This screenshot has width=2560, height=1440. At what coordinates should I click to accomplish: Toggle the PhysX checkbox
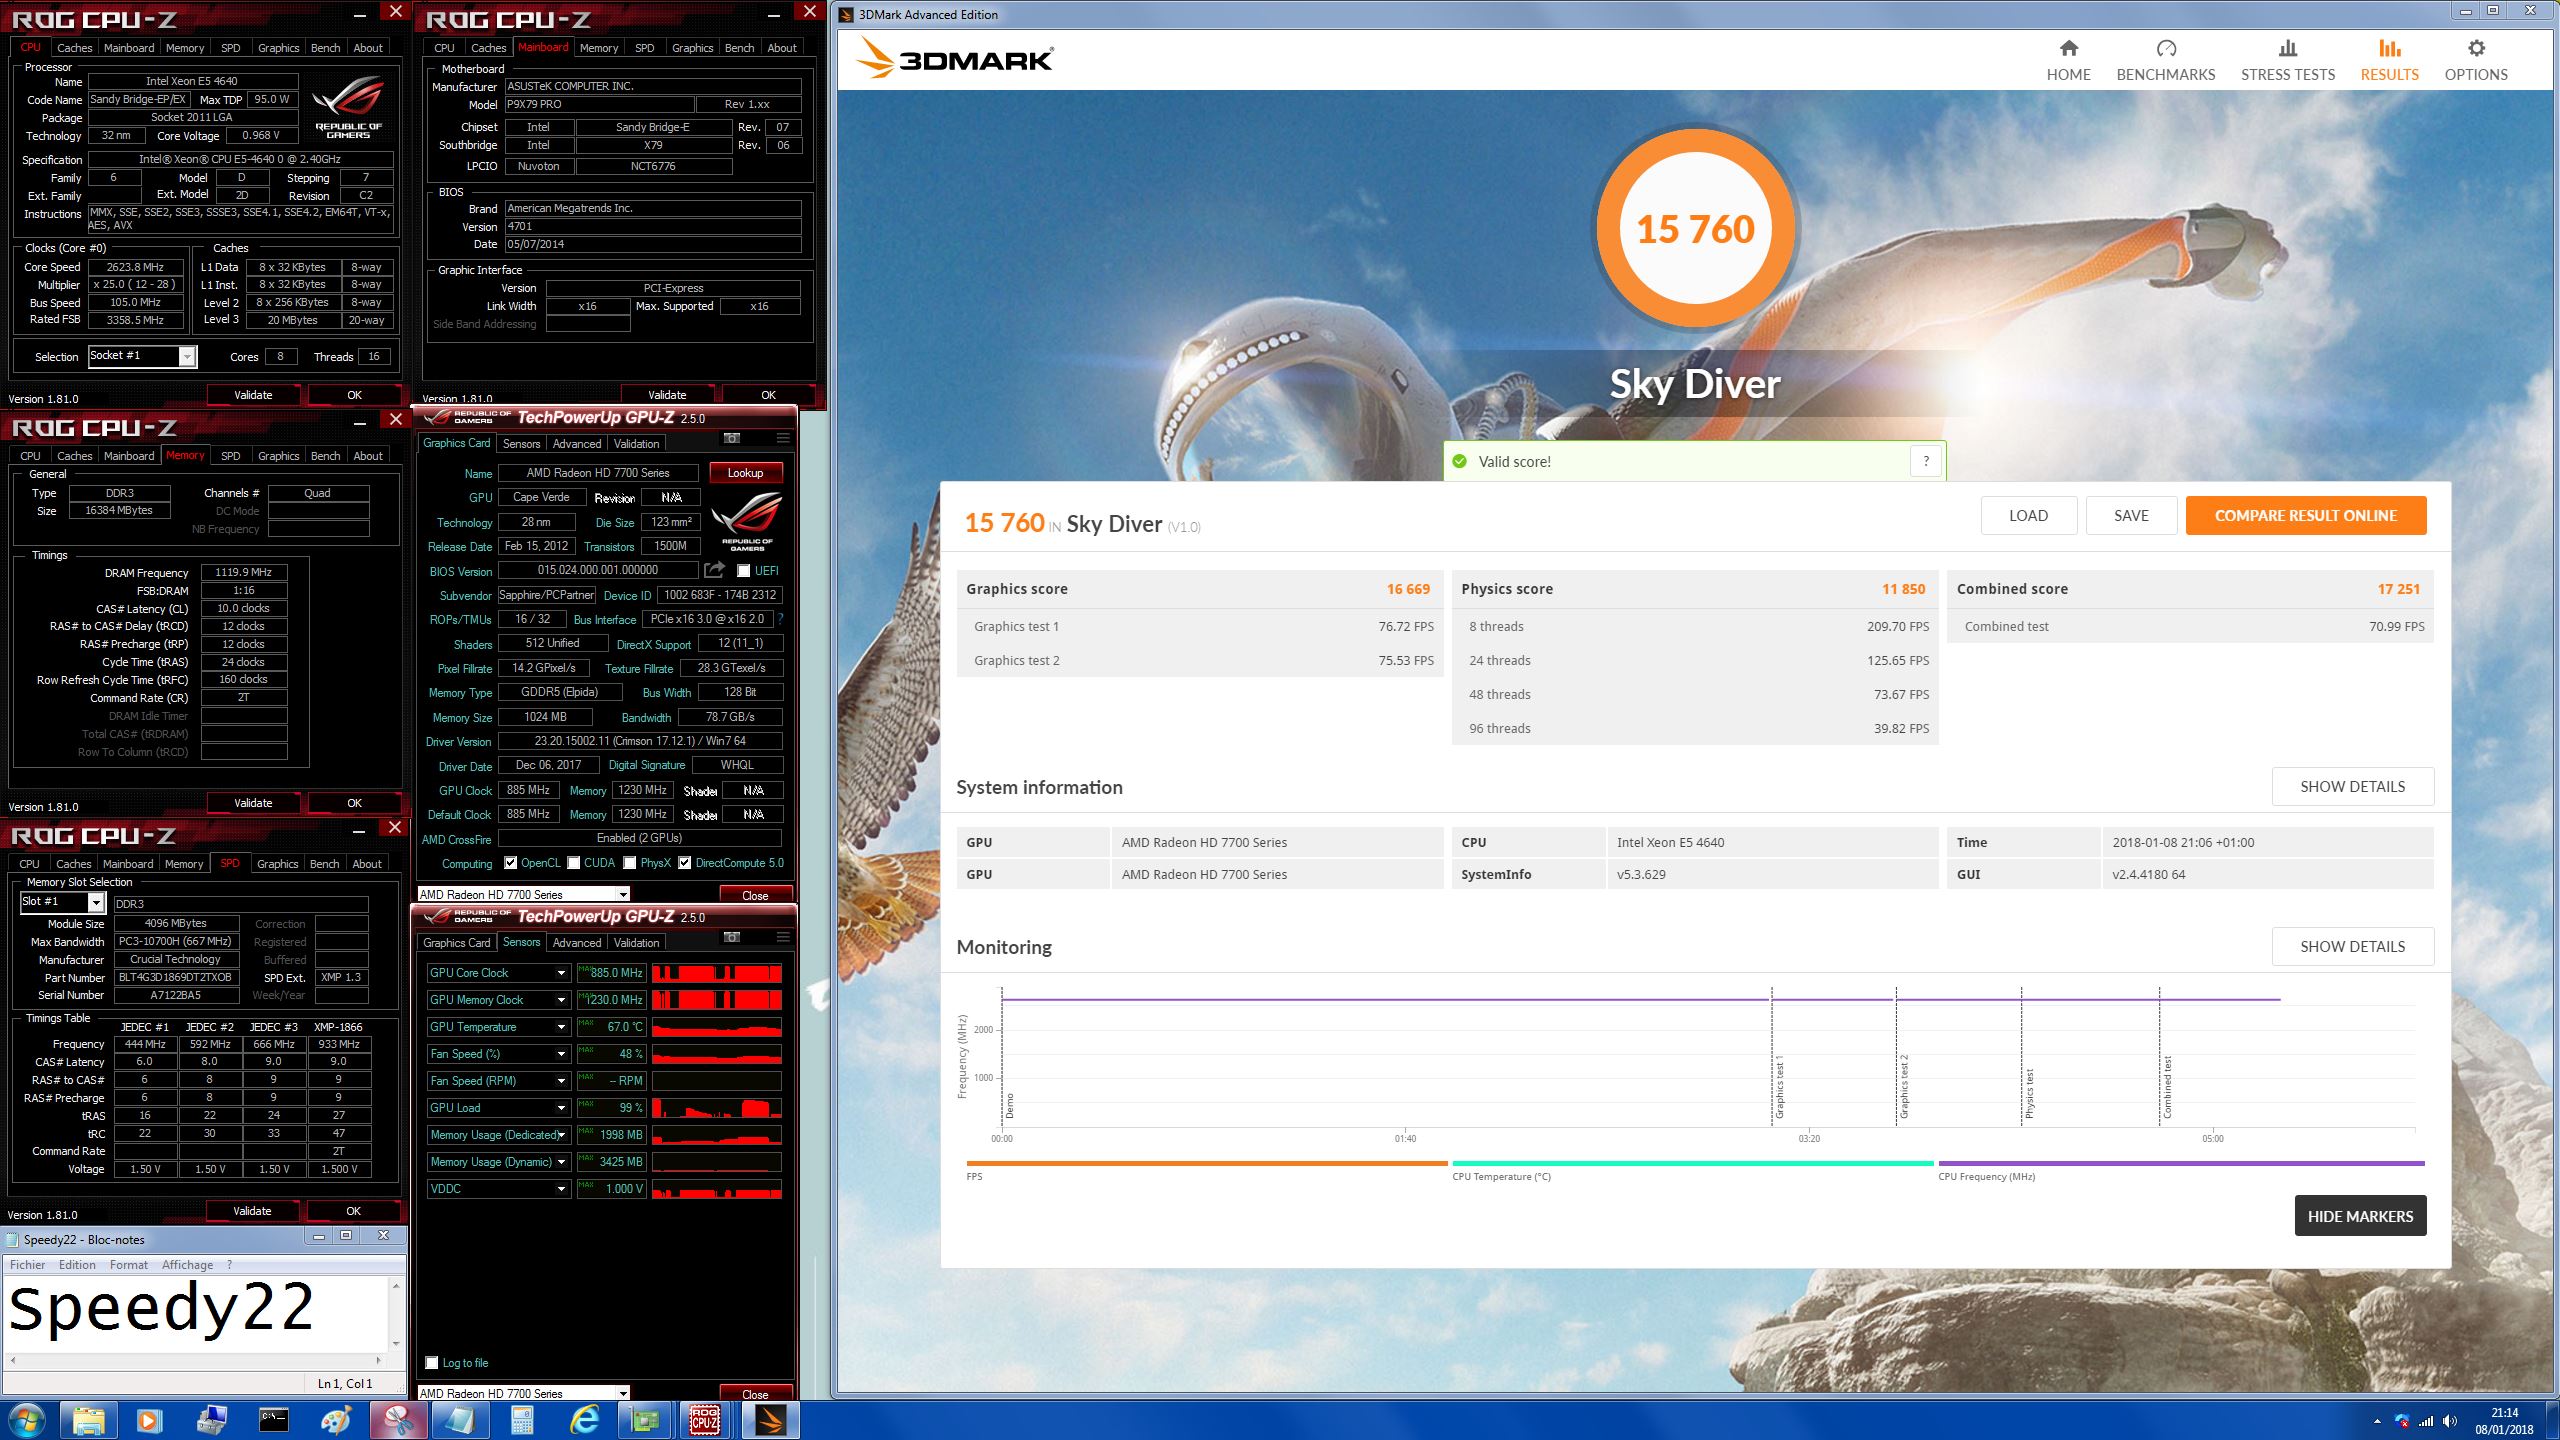click(x=630, y=863)
